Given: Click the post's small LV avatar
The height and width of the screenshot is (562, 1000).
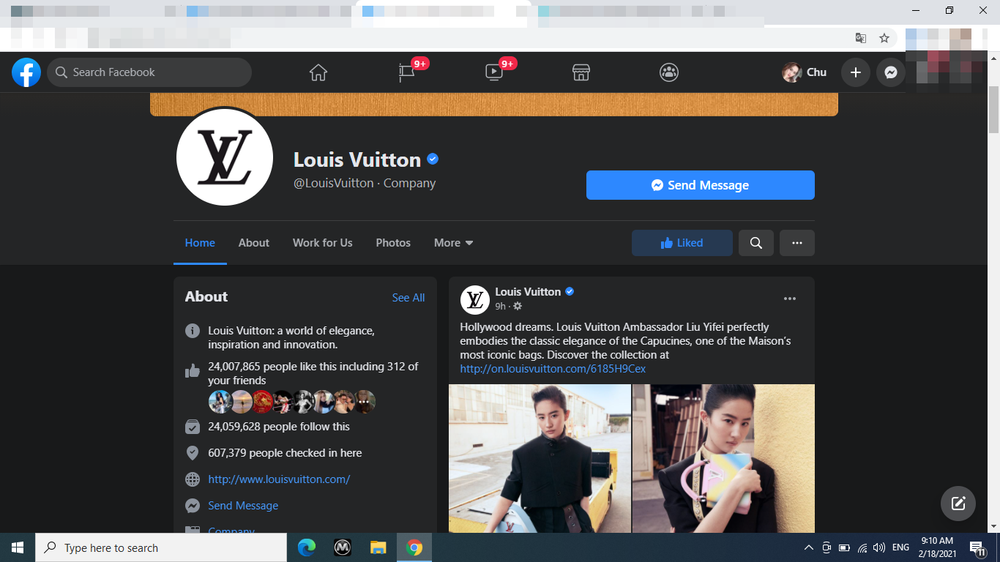Looking at the screenshot, I should pos(474,299).
